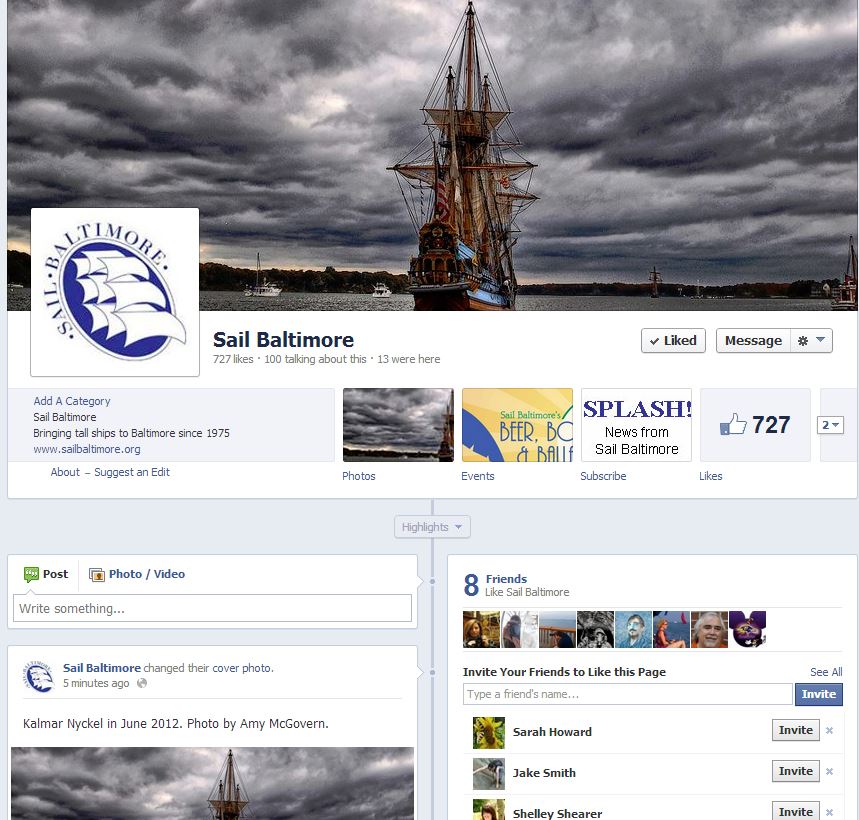Visit www.sailbaltimore.org website link
859x820 pixels.
(87, 449)
